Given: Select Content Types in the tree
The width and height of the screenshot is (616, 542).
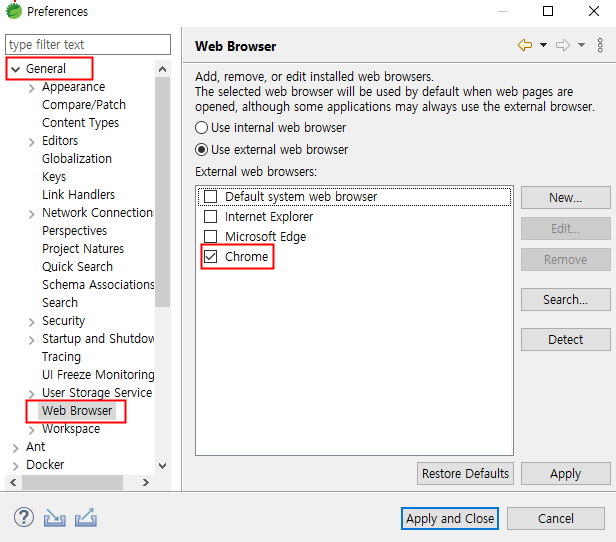Looking at the screenshot, I should pyautogui.click(x=80, y=123).
